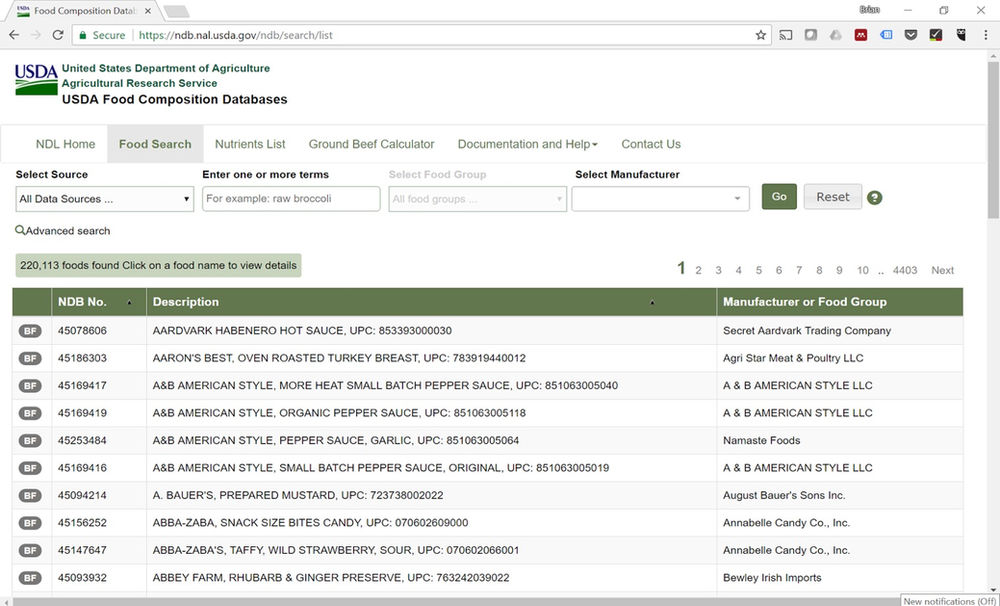Open a new browser tab
This screenshot has width=1000, height=606.
pyautogui.click(x=176, y=11)
